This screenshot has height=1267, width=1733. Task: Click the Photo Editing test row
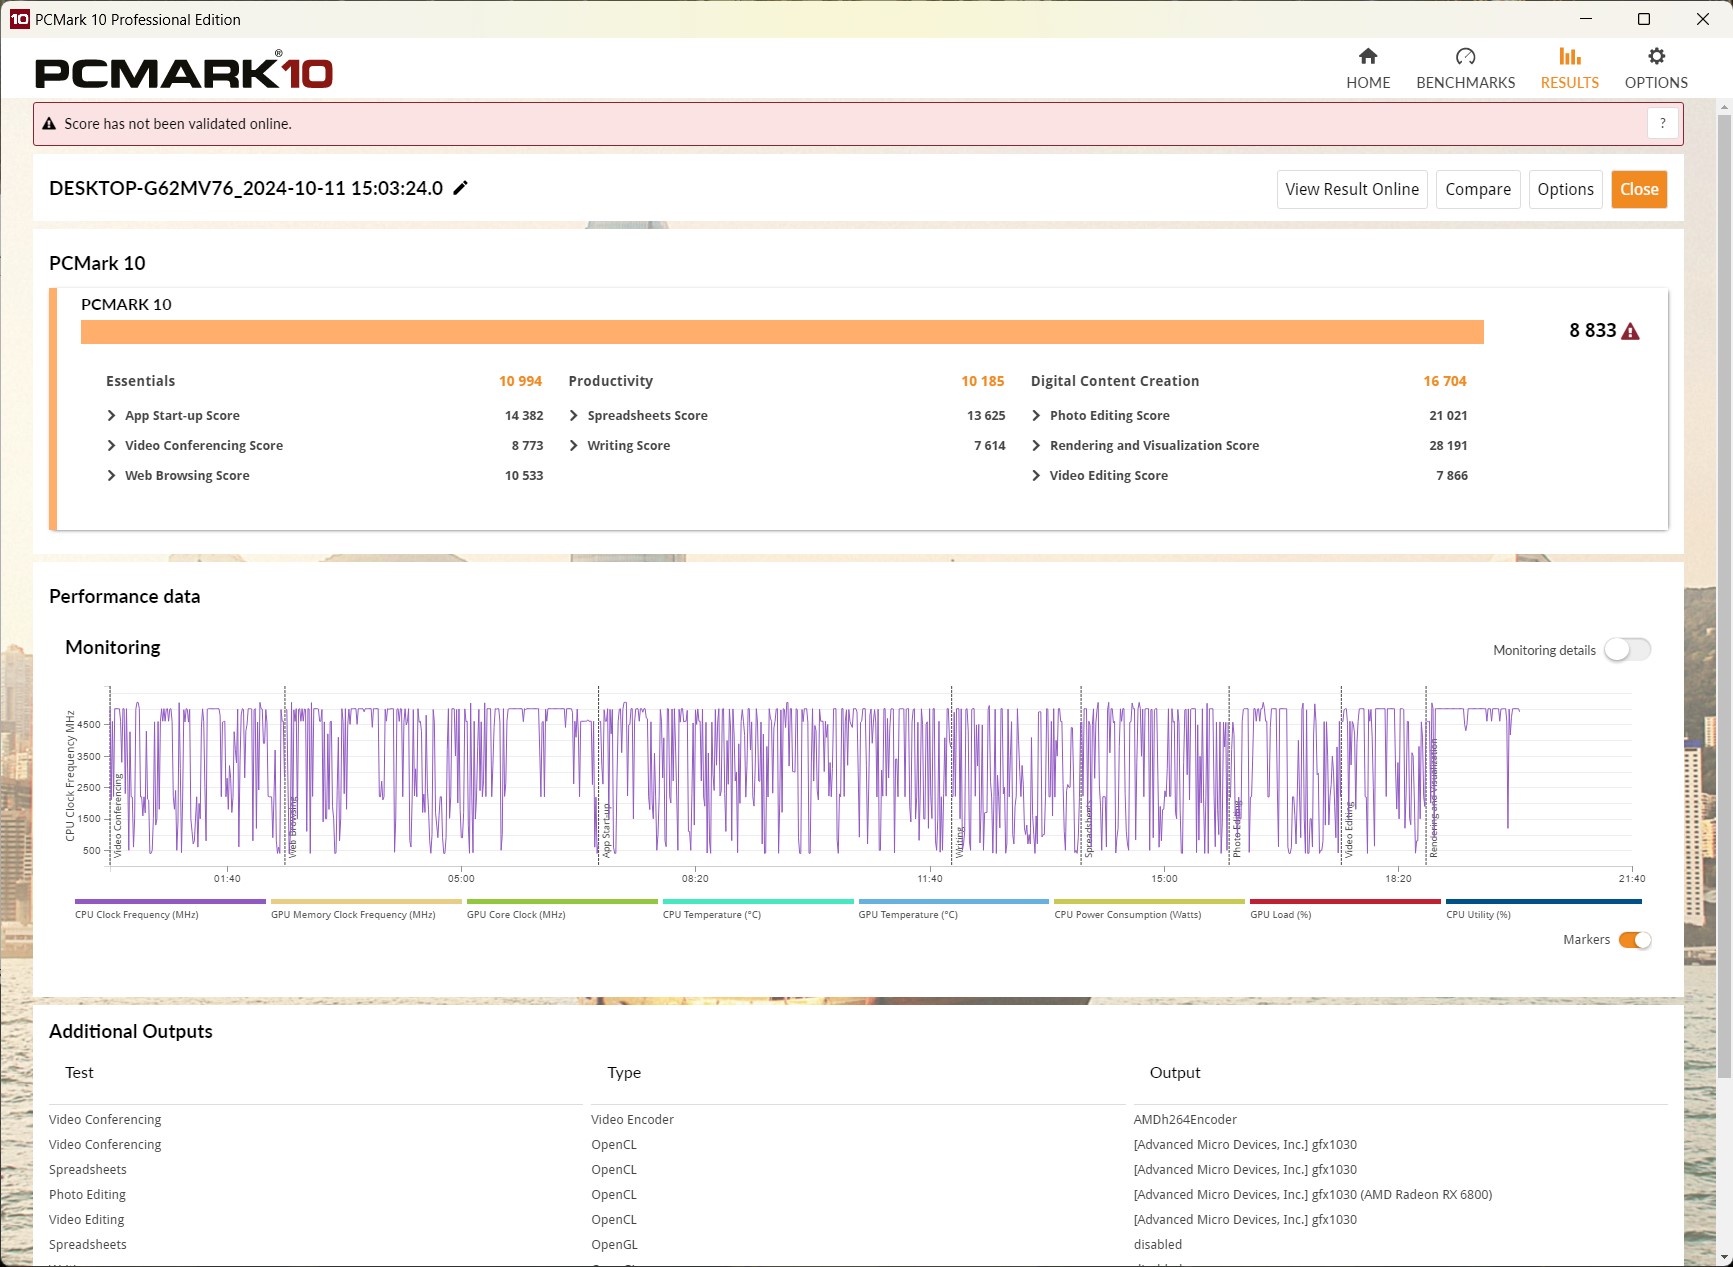(x=87, y=1195)
